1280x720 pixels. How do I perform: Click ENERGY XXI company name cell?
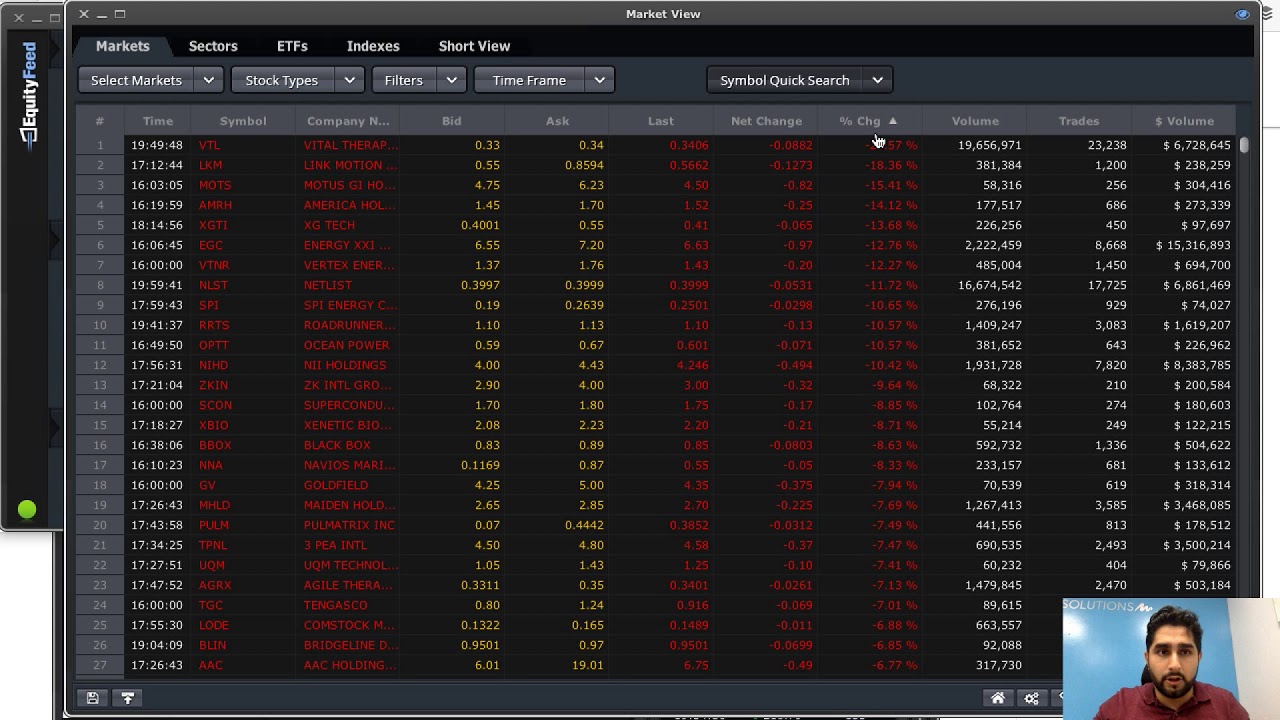coord(347,245)
